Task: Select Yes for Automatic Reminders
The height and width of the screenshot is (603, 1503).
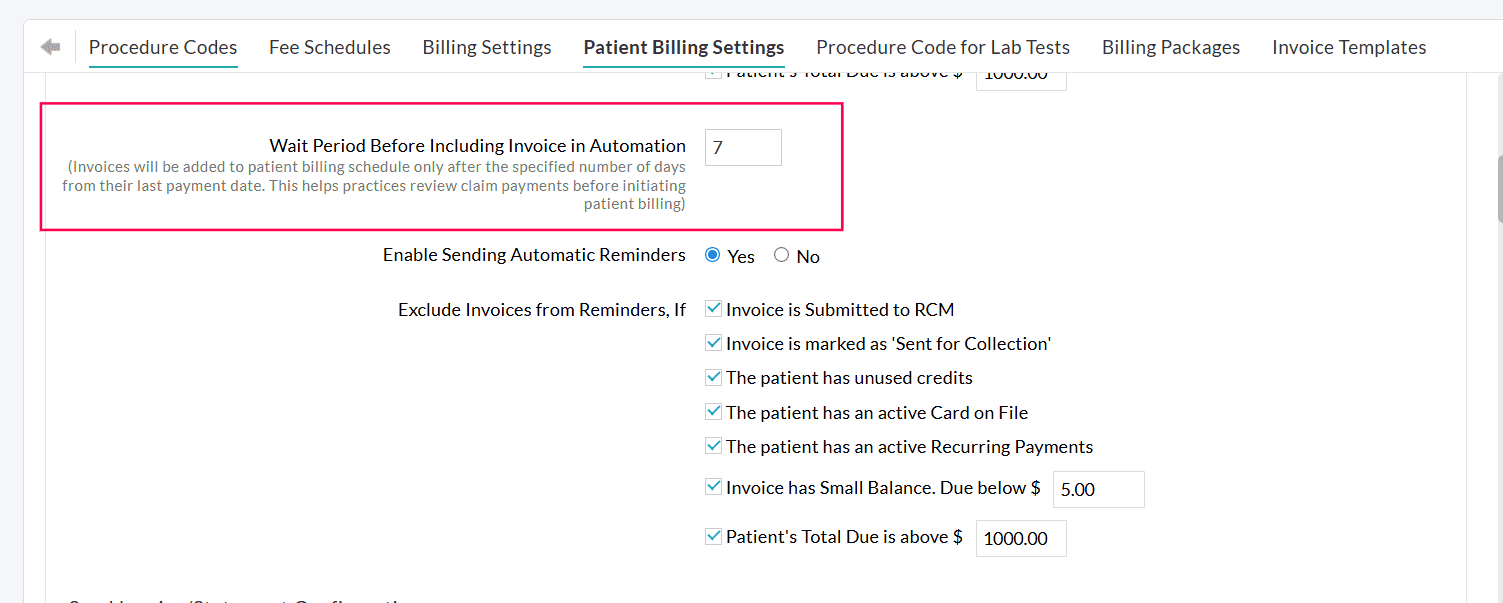Action: click(x=713, y=255)
